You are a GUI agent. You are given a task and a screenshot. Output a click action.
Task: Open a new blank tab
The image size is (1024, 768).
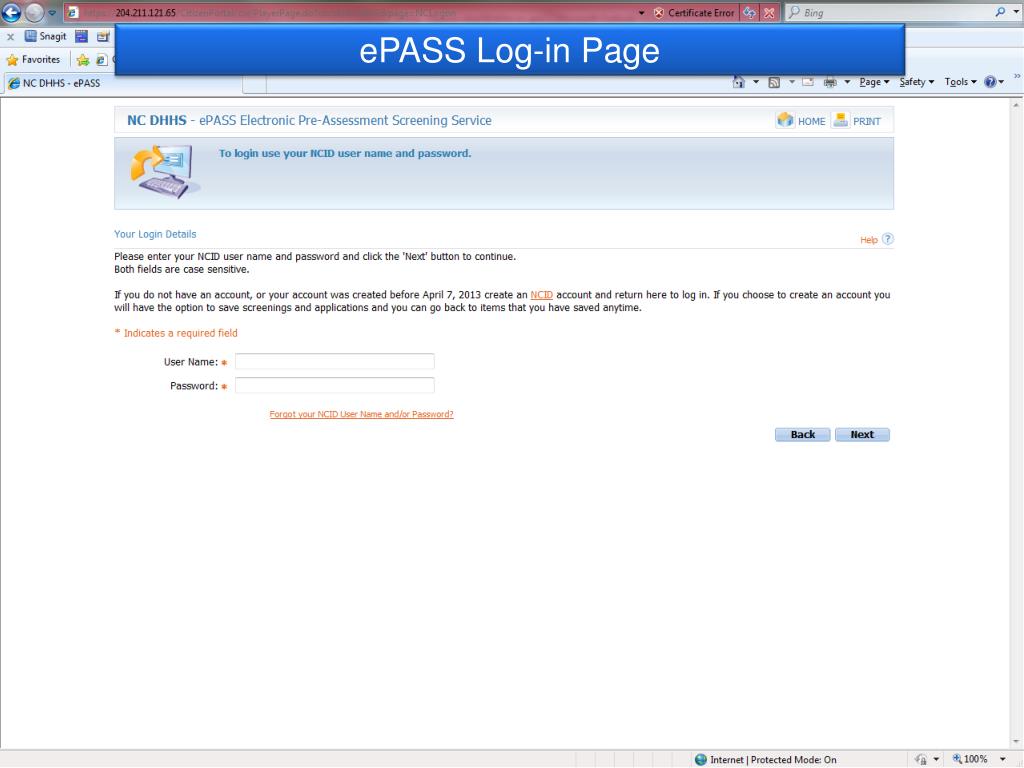click(255, 84)
